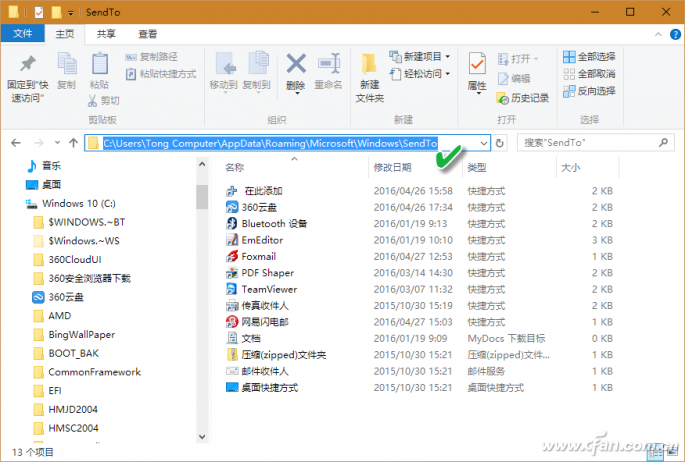Click 复制路径 copy path button

(152, 57)
